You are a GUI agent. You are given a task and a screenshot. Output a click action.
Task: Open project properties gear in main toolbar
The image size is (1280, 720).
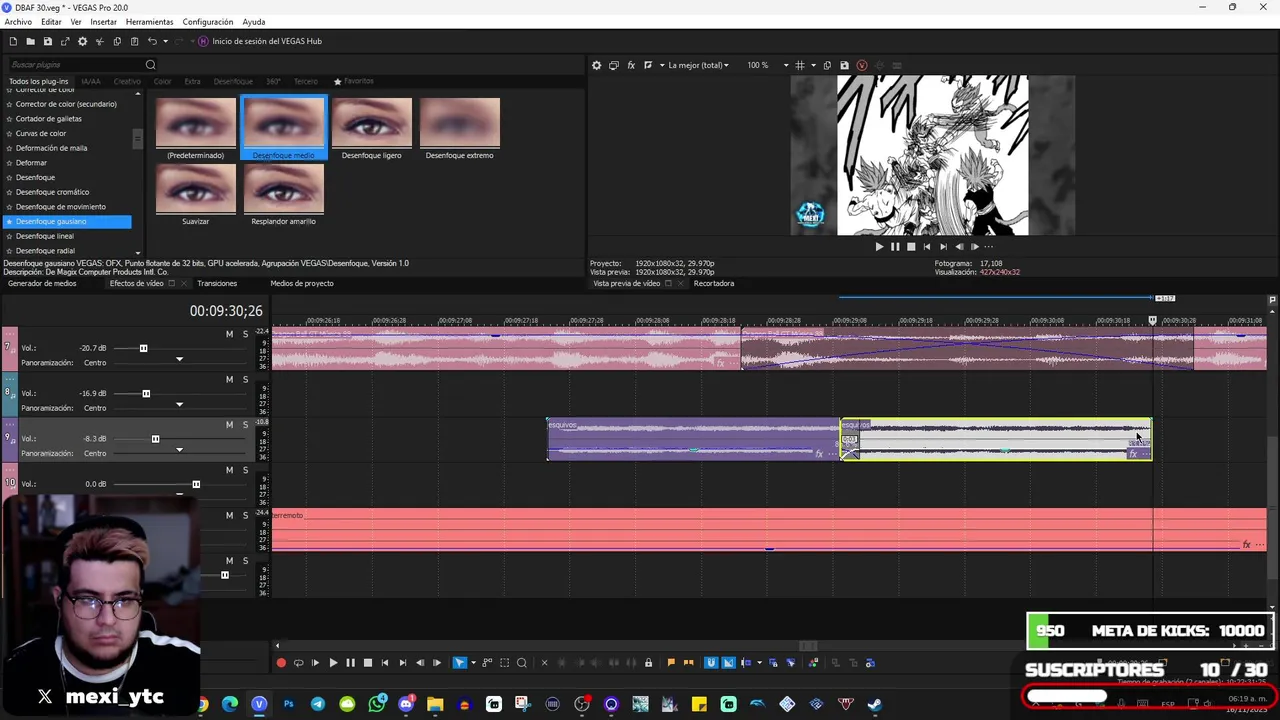[82, 41]
